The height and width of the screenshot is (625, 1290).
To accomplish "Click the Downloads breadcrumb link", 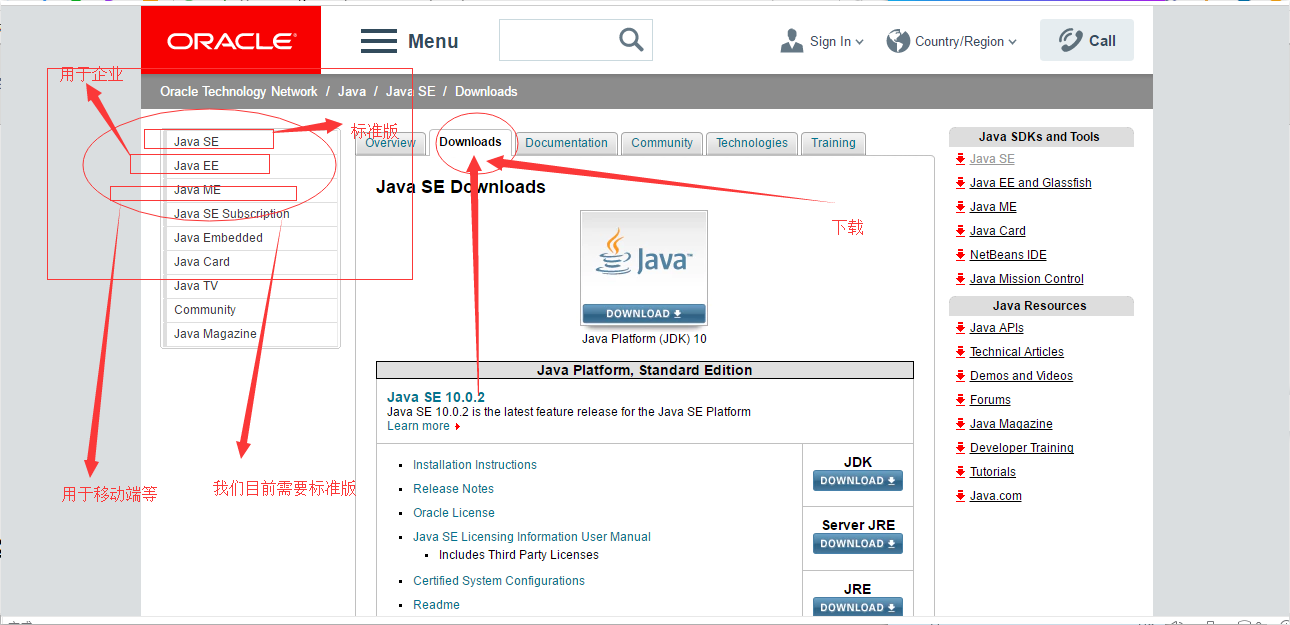I will tap(486, 91).
